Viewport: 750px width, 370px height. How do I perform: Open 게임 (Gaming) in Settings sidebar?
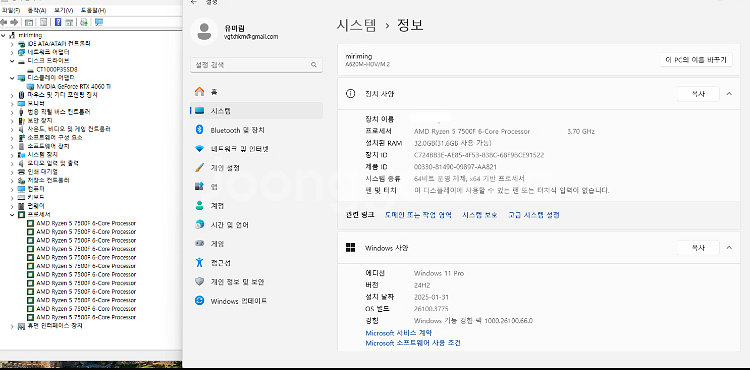(256, 243)
